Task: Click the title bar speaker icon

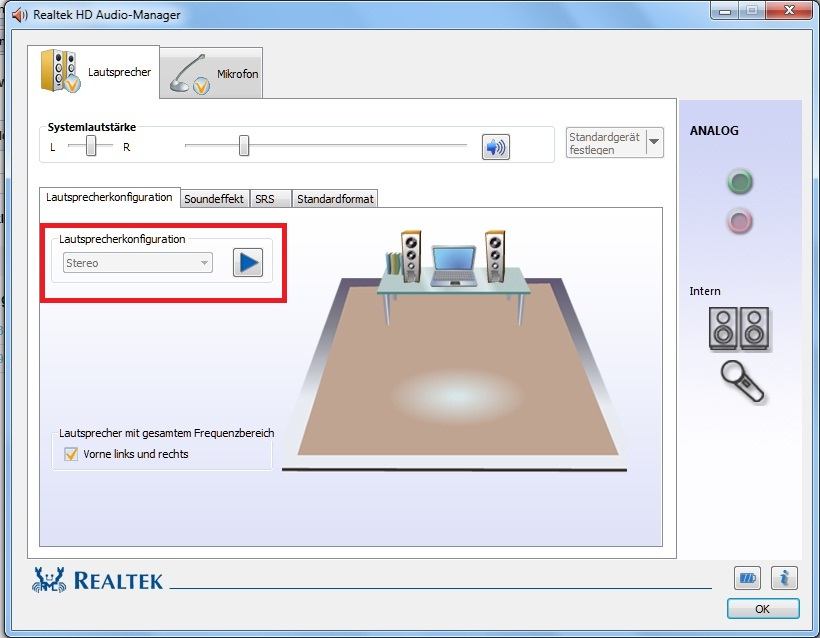Action: tap(19, 15)
